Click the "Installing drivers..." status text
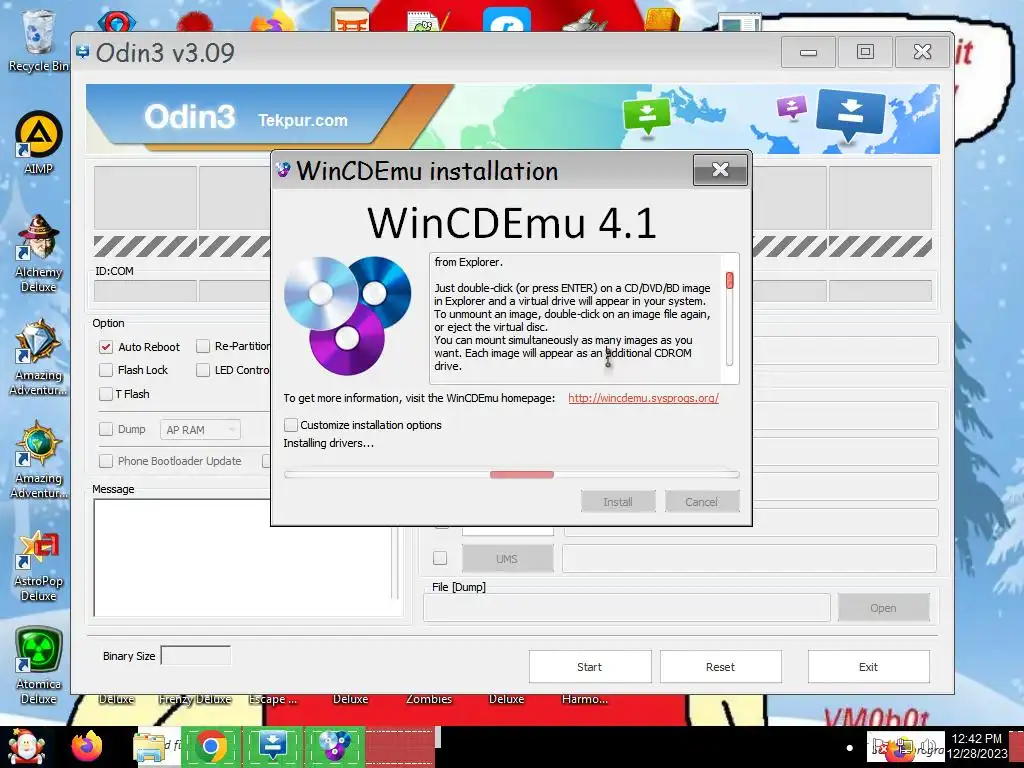 coord(328,443)
